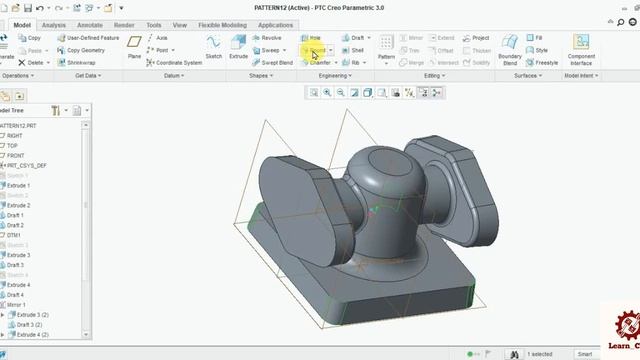Switch to the Analysis tab
The image size is (640, 360).
[x=54, y=25]
